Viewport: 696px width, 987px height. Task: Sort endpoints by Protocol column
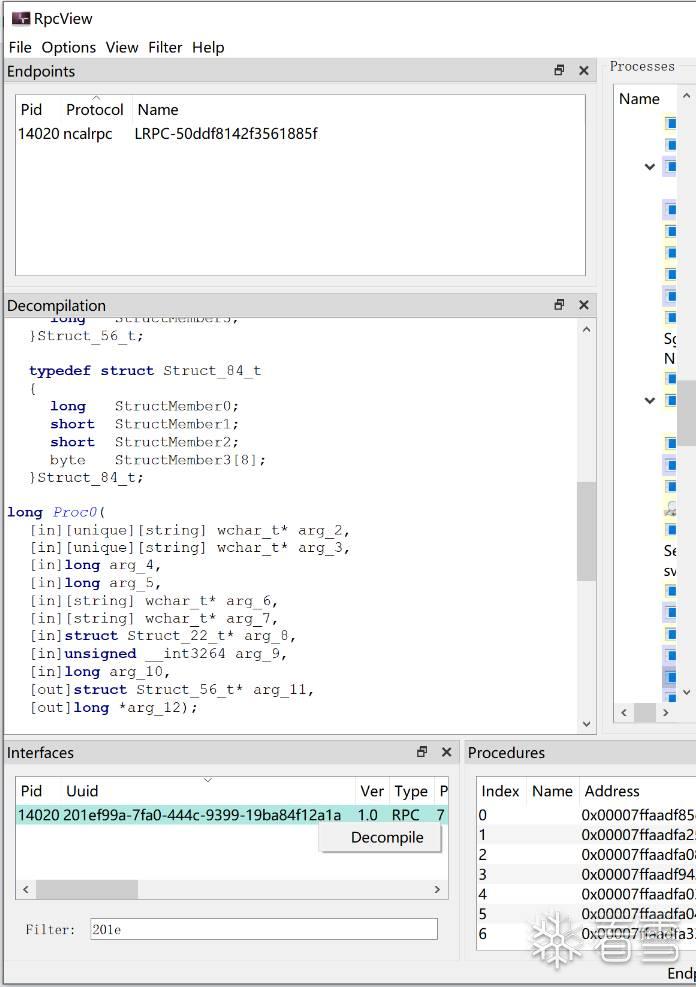96,110
